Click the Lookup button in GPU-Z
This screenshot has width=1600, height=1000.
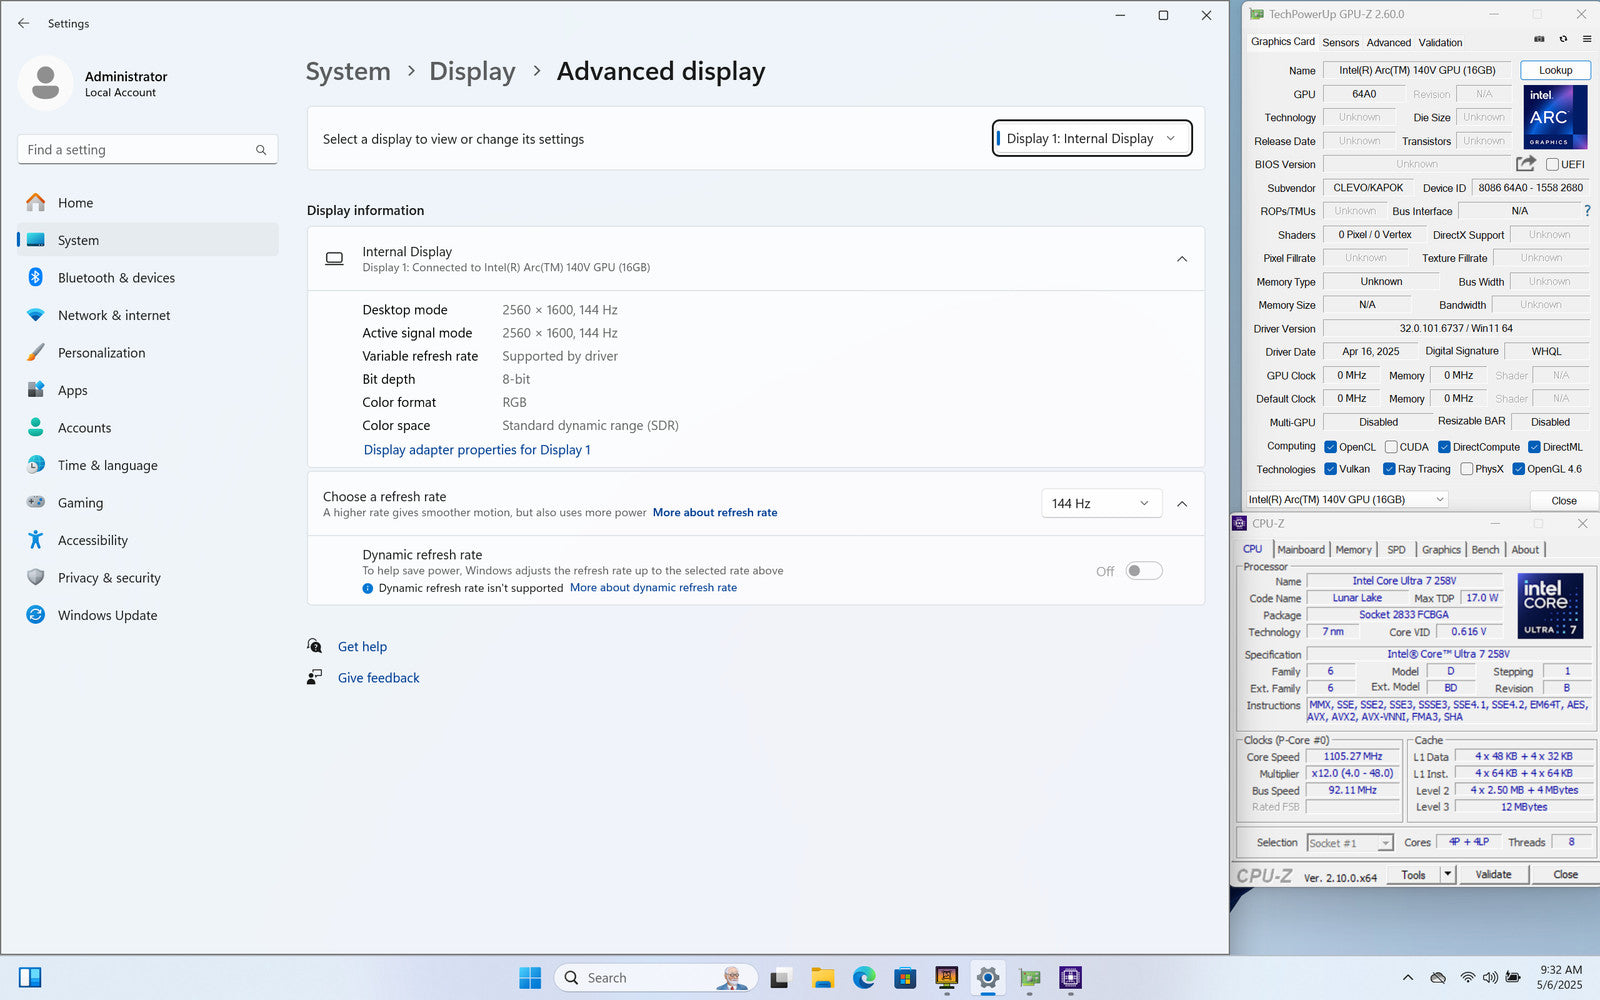tap(1555, 70)
